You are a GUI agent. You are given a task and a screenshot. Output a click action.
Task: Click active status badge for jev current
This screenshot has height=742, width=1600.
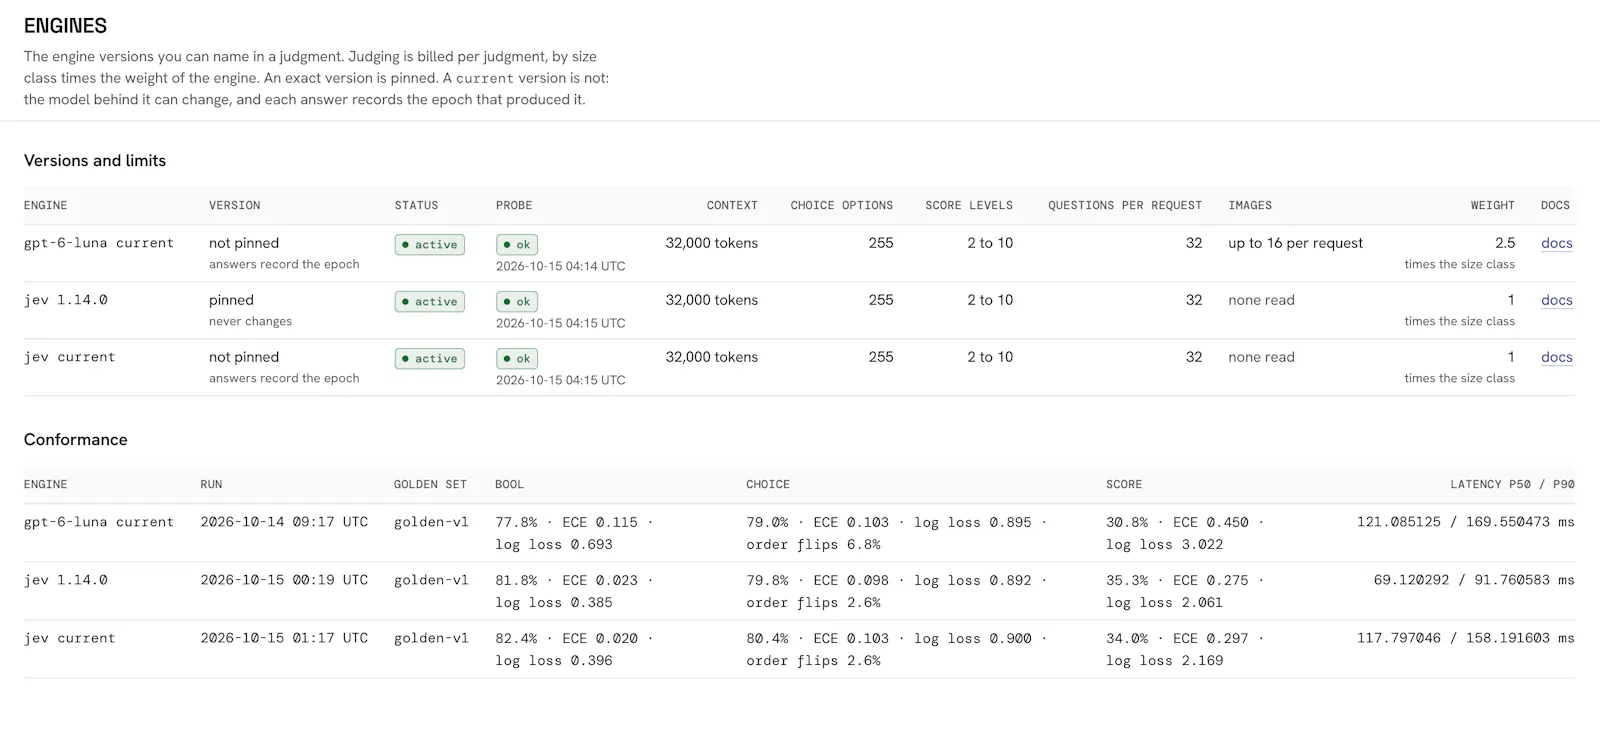coord(430,359)
